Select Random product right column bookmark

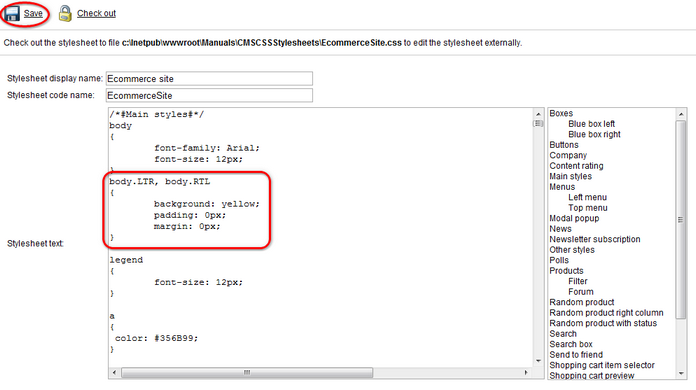[606, 313]
